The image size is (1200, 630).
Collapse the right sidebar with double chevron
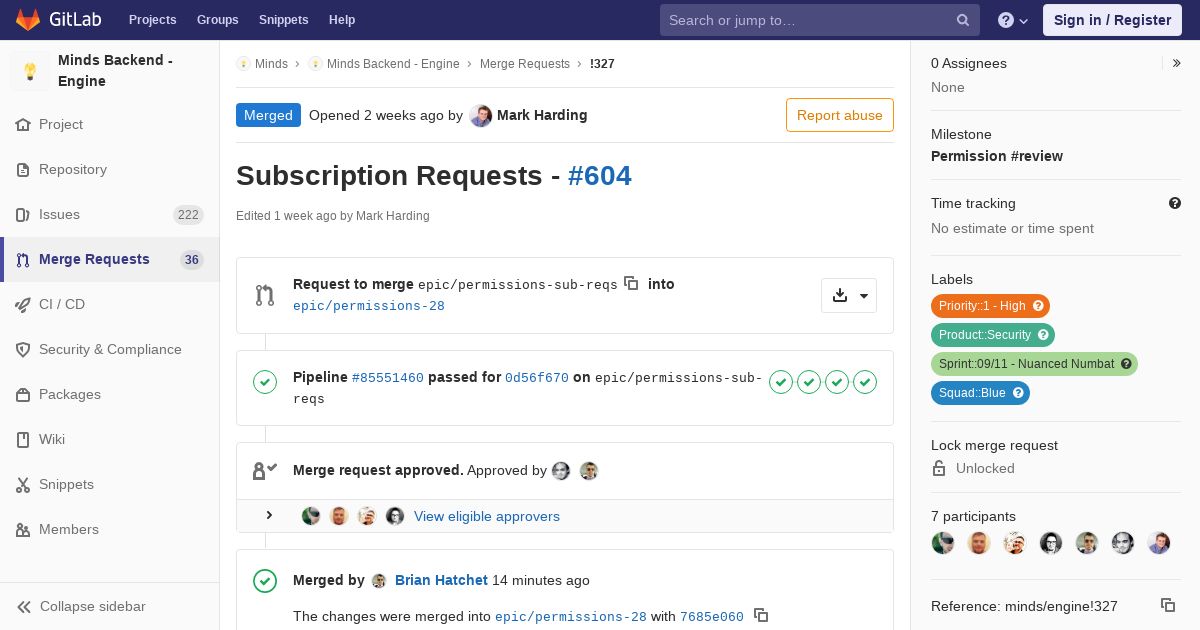pyautogui.click(x=1177, y=63)
